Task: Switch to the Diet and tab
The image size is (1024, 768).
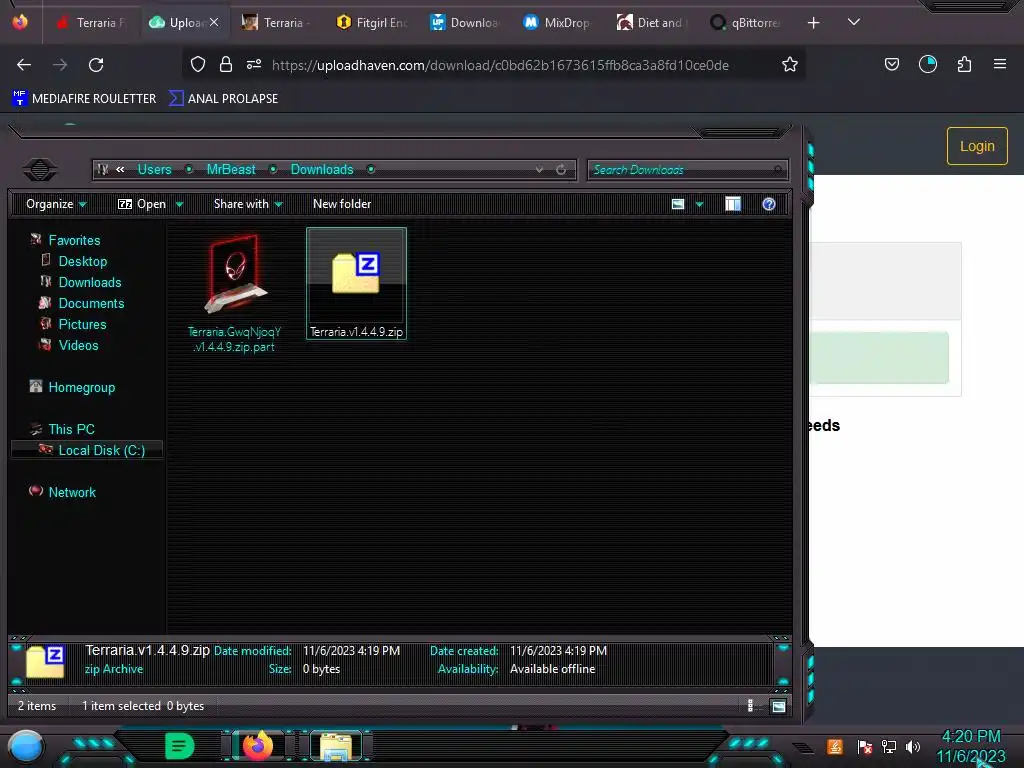Action: pos(651,23)
